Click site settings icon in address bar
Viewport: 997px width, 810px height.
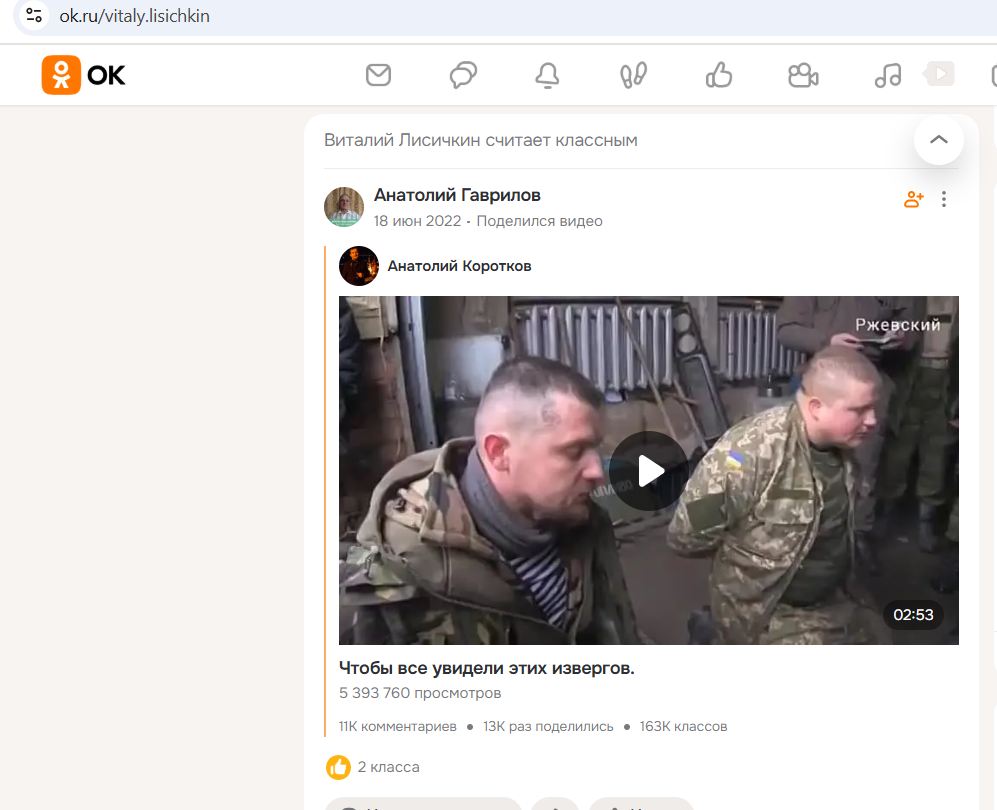click(x=34, y=15)
